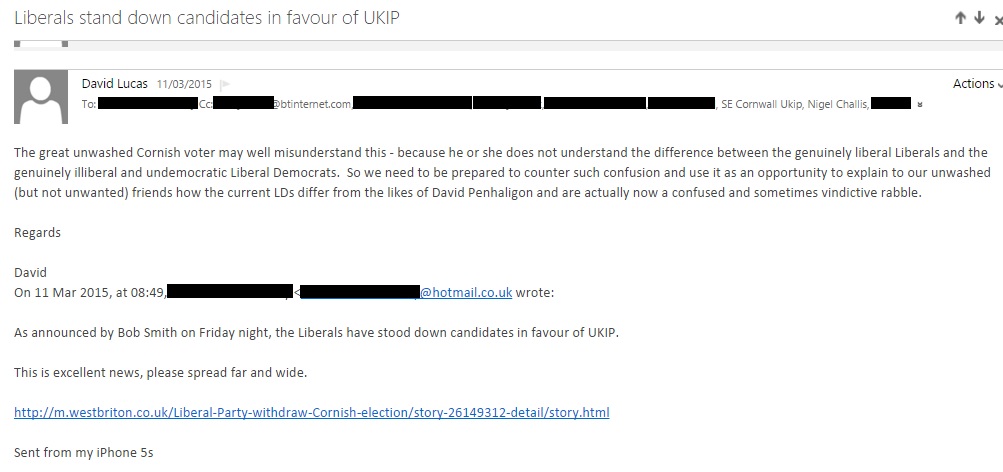This screenshot has width=1003, height=472.
Task: Close the open email message
Action: [997, 19]
